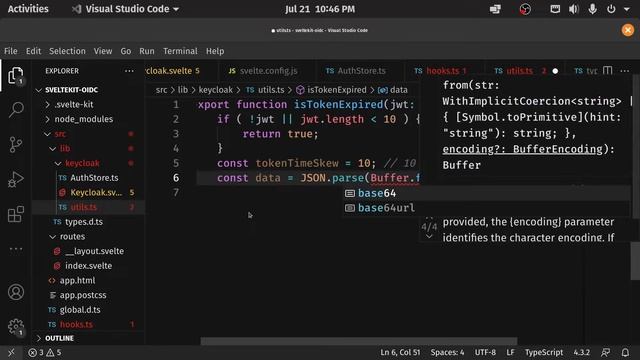This screenshot has height=360, width=640.
Task: Open the microphone indicator in top bar
Action: click(x=592, y=9)
